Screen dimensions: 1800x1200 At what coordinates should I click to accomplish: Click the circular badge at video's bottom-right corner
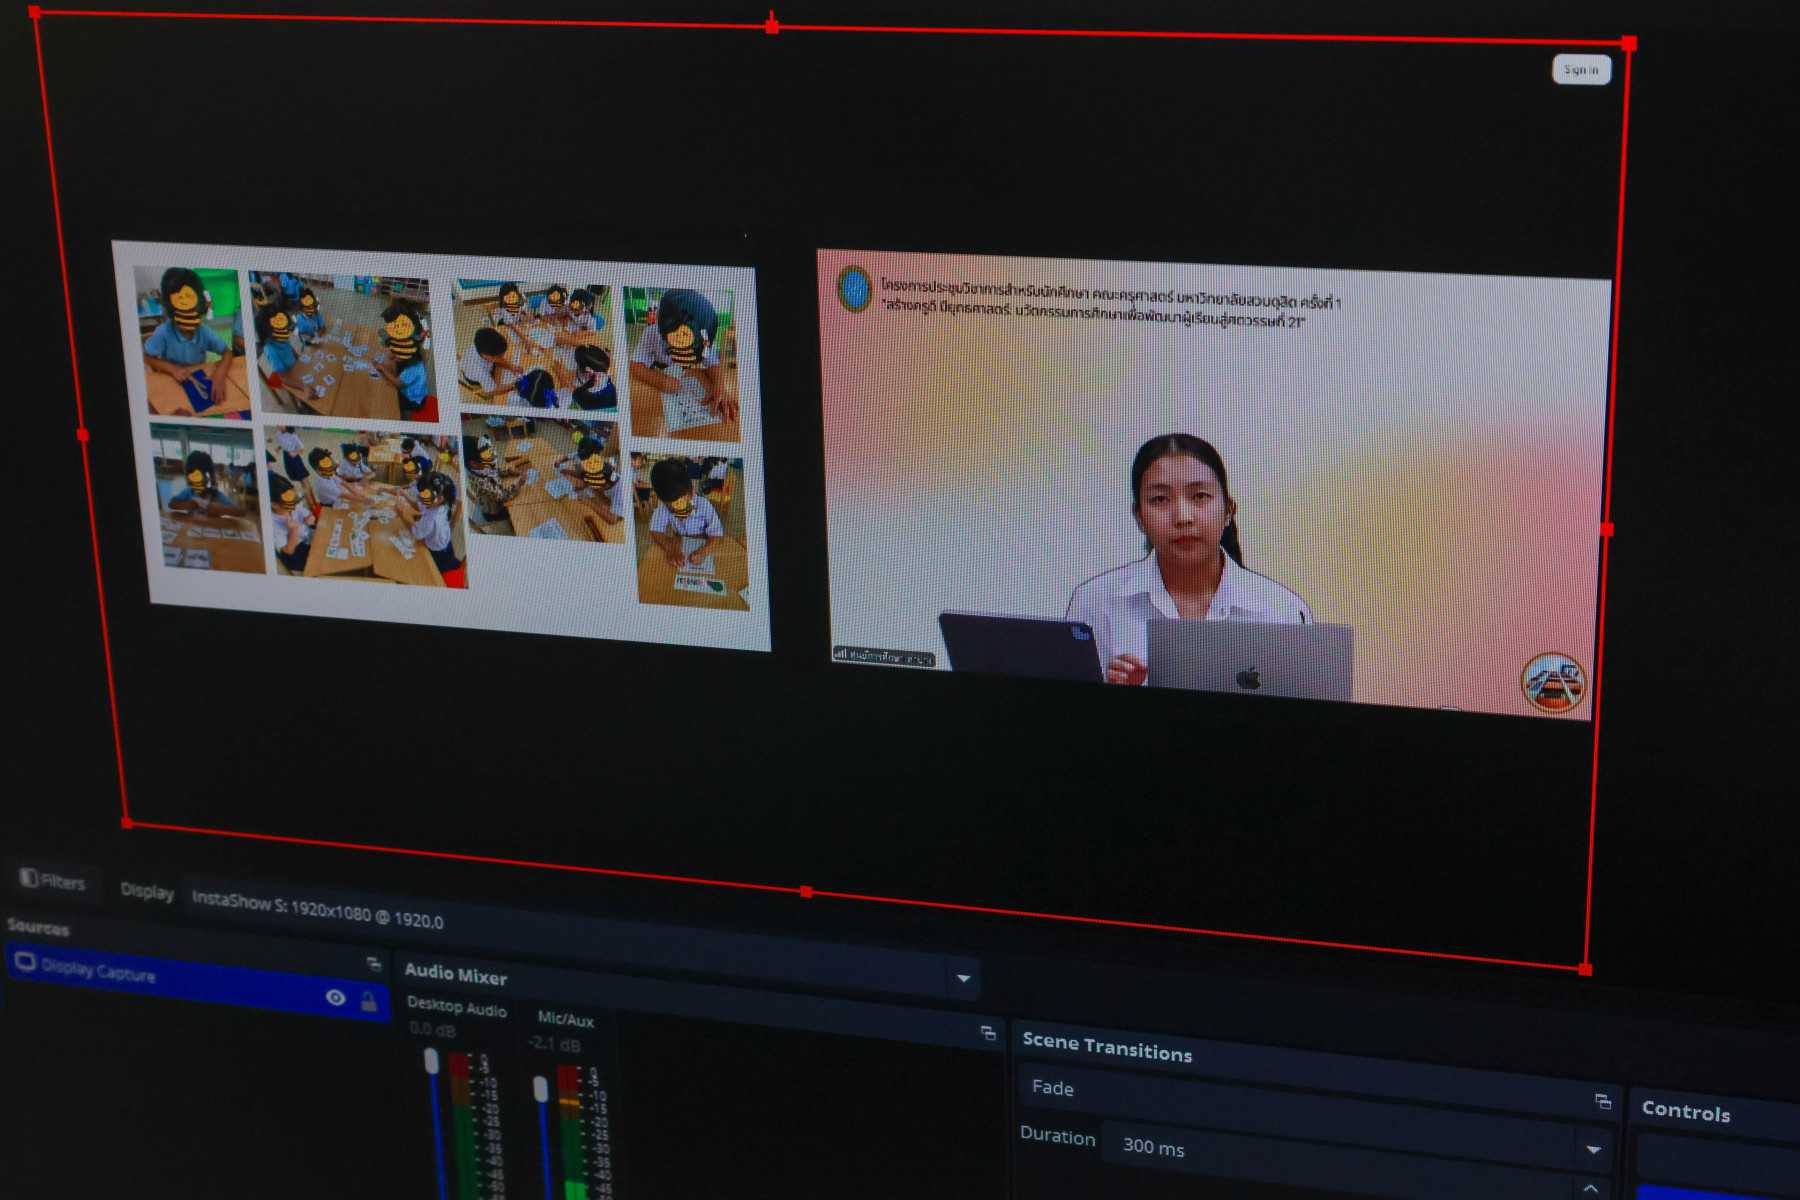tap(1553, 683)
